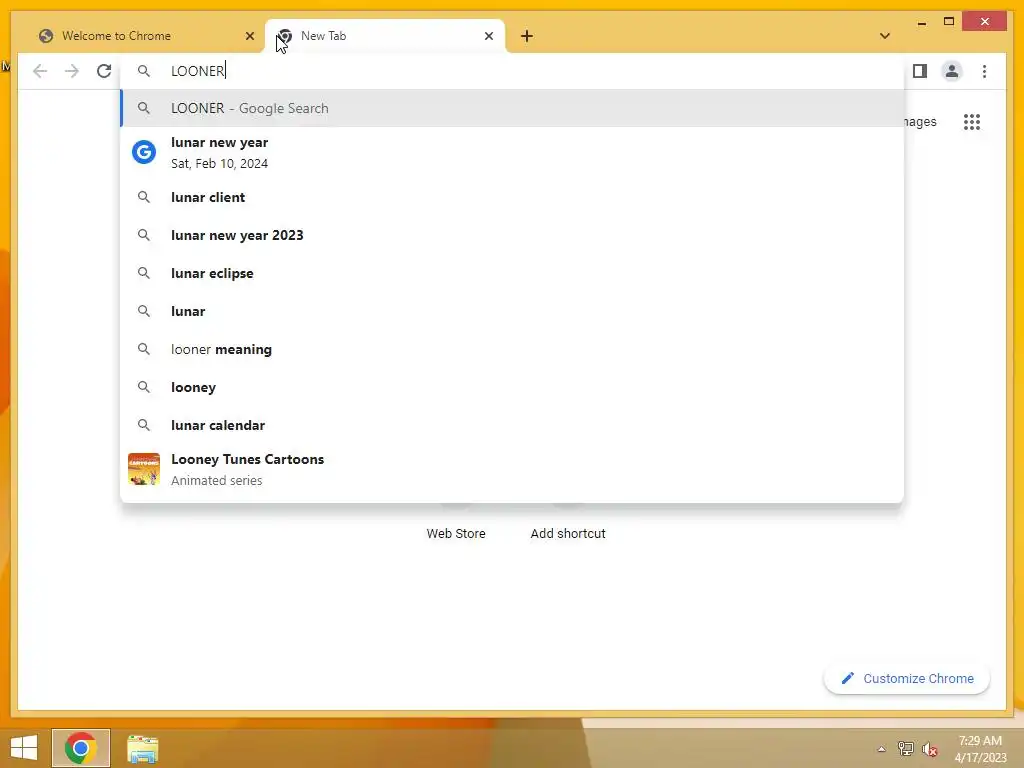Screen dimensions: 1024x768
Task: Select LOONER - Google Search suggestion
Action: point(512,108)
